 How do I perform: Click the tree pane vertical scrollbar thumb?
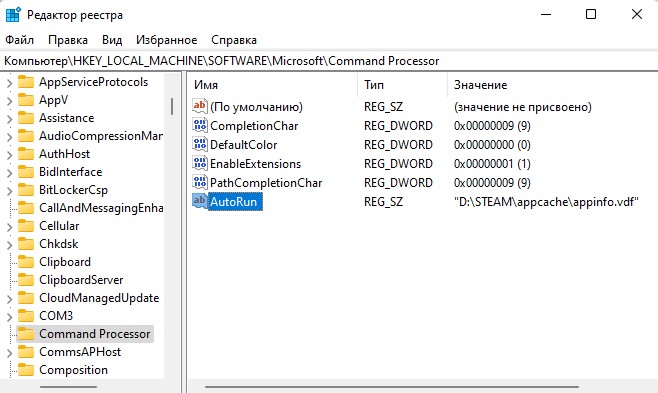tap(172, 106)
